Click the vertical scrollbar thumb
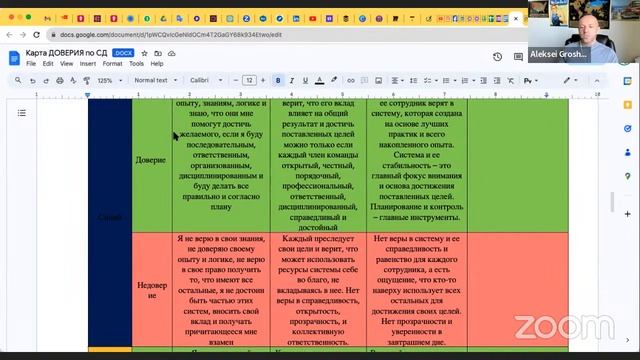The width and height of the screenshot is (640, 360). click(612, 202)
